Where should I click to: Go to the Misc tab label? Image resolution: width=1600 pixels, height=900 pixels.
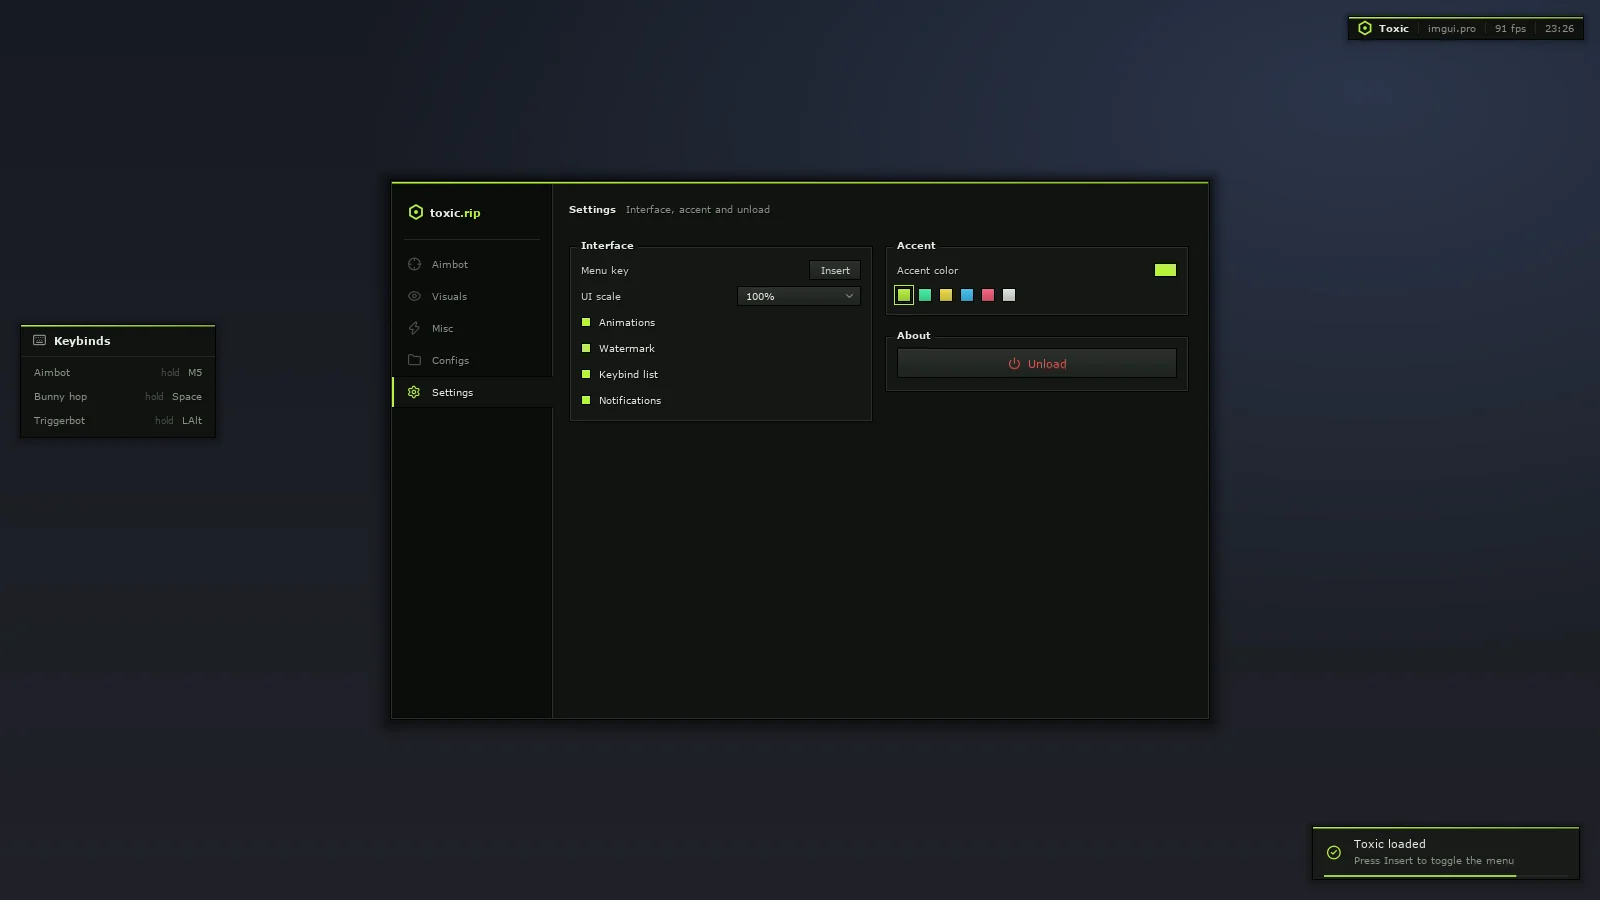click(442, 329)
